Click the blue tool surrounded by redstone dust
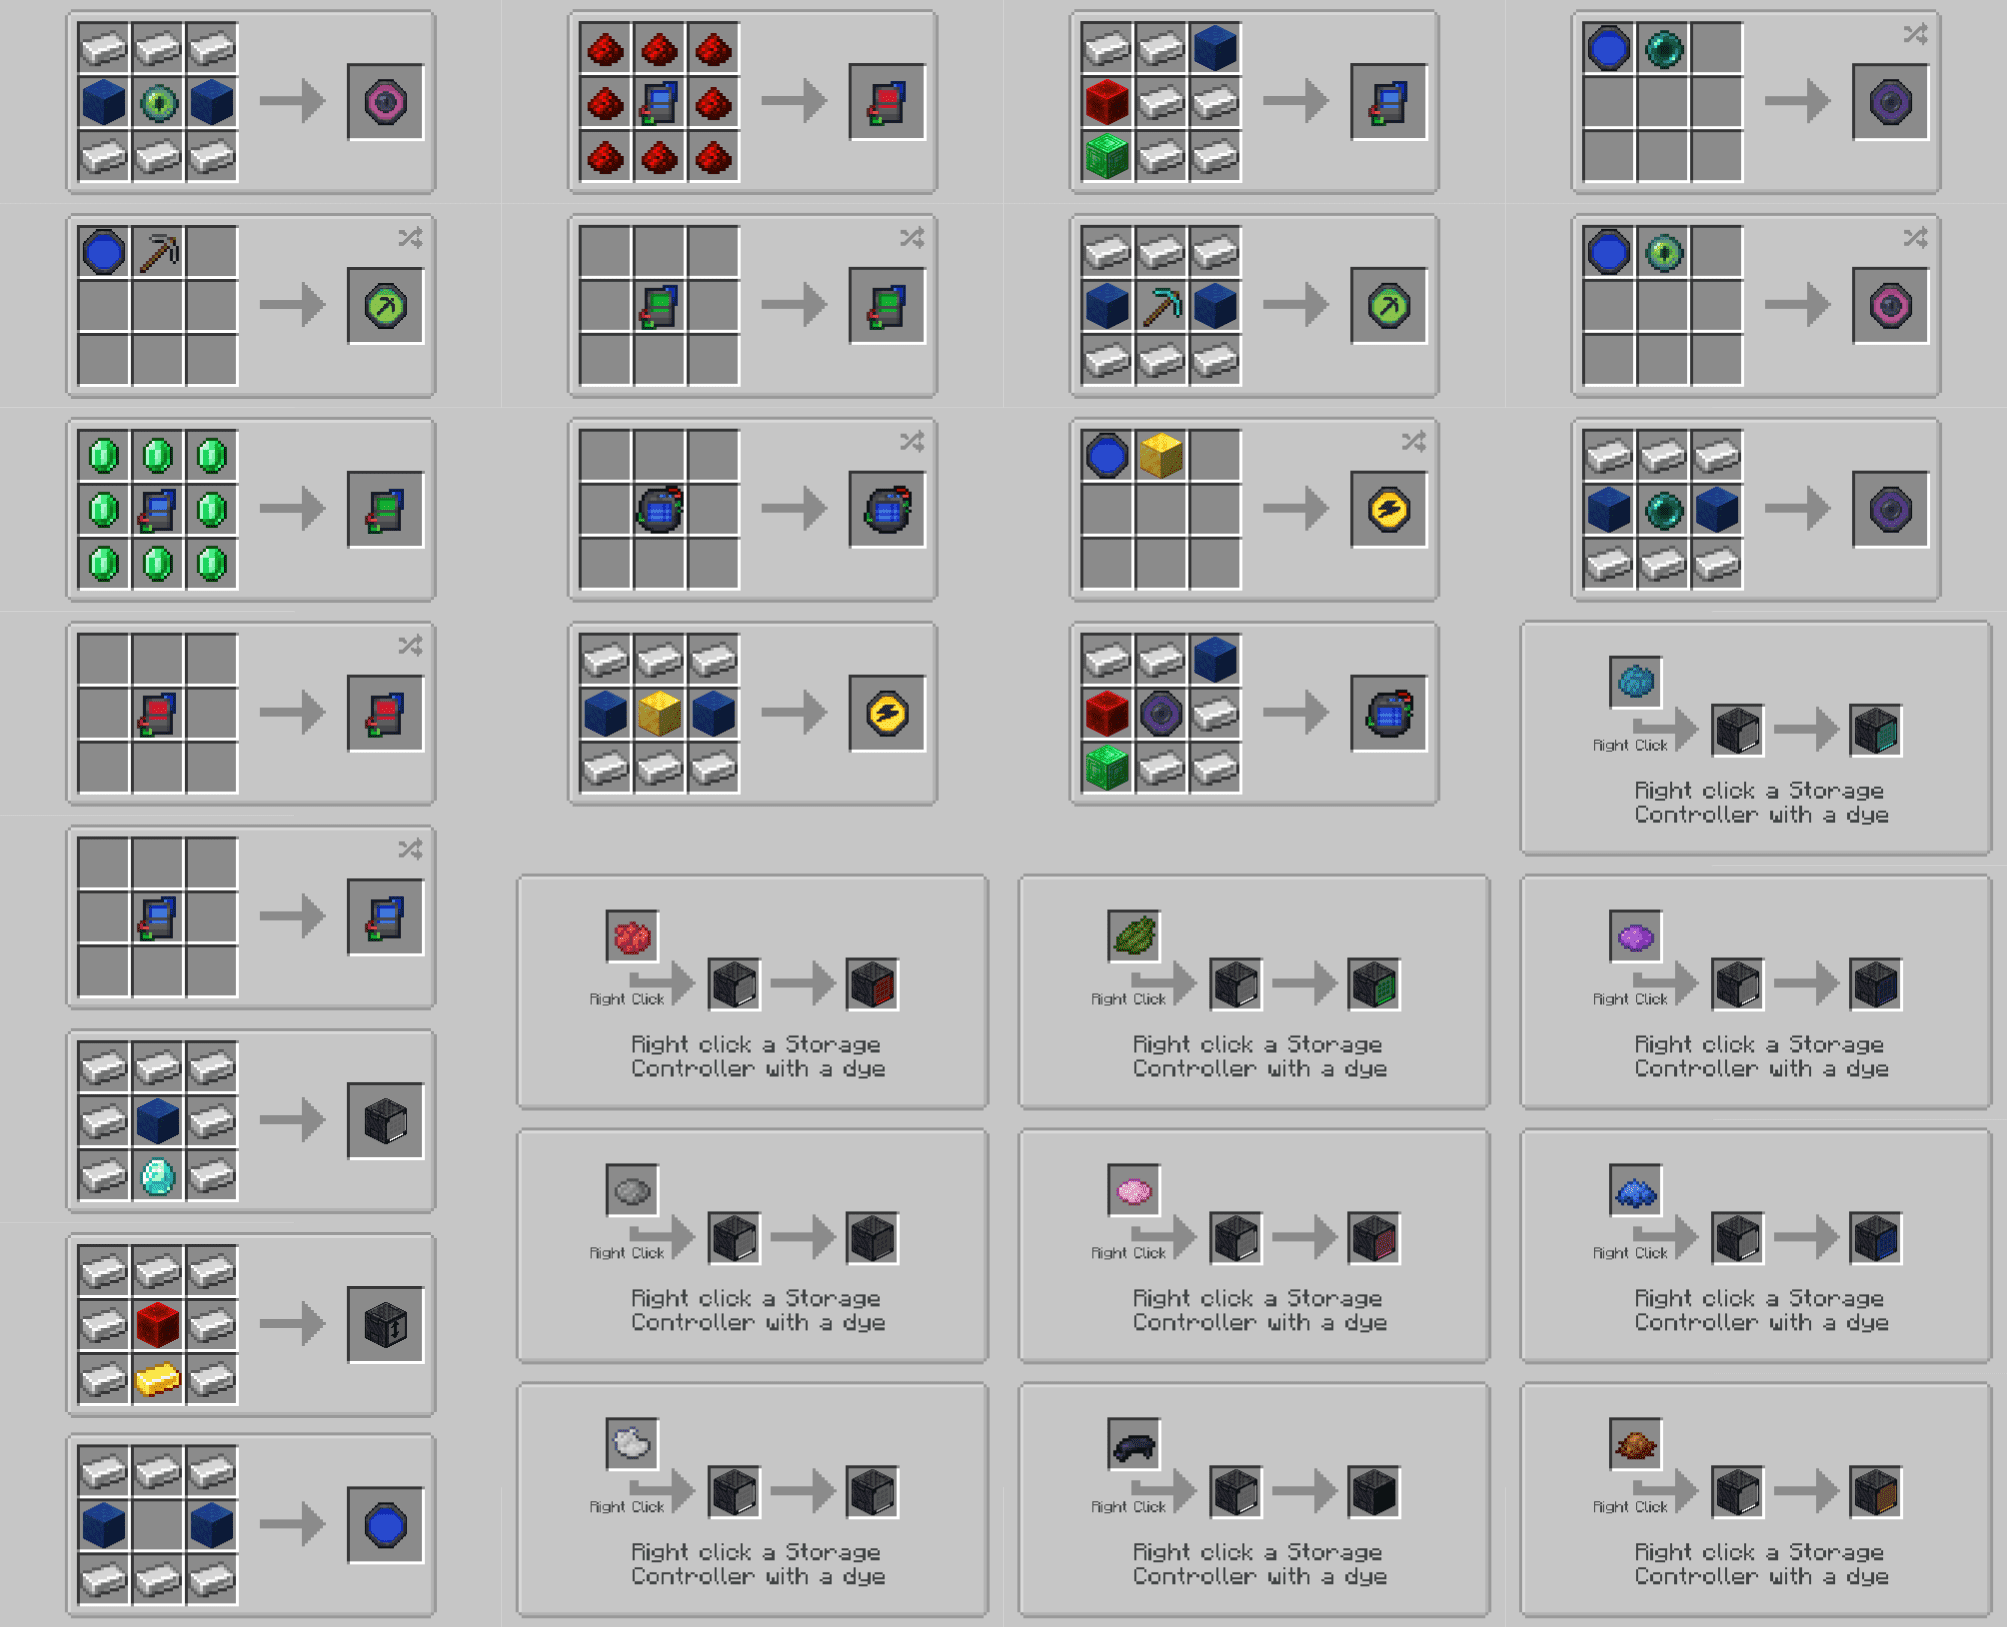Screen dimensions: 2007x1627 pyautogui.click(x=659, y=102)
